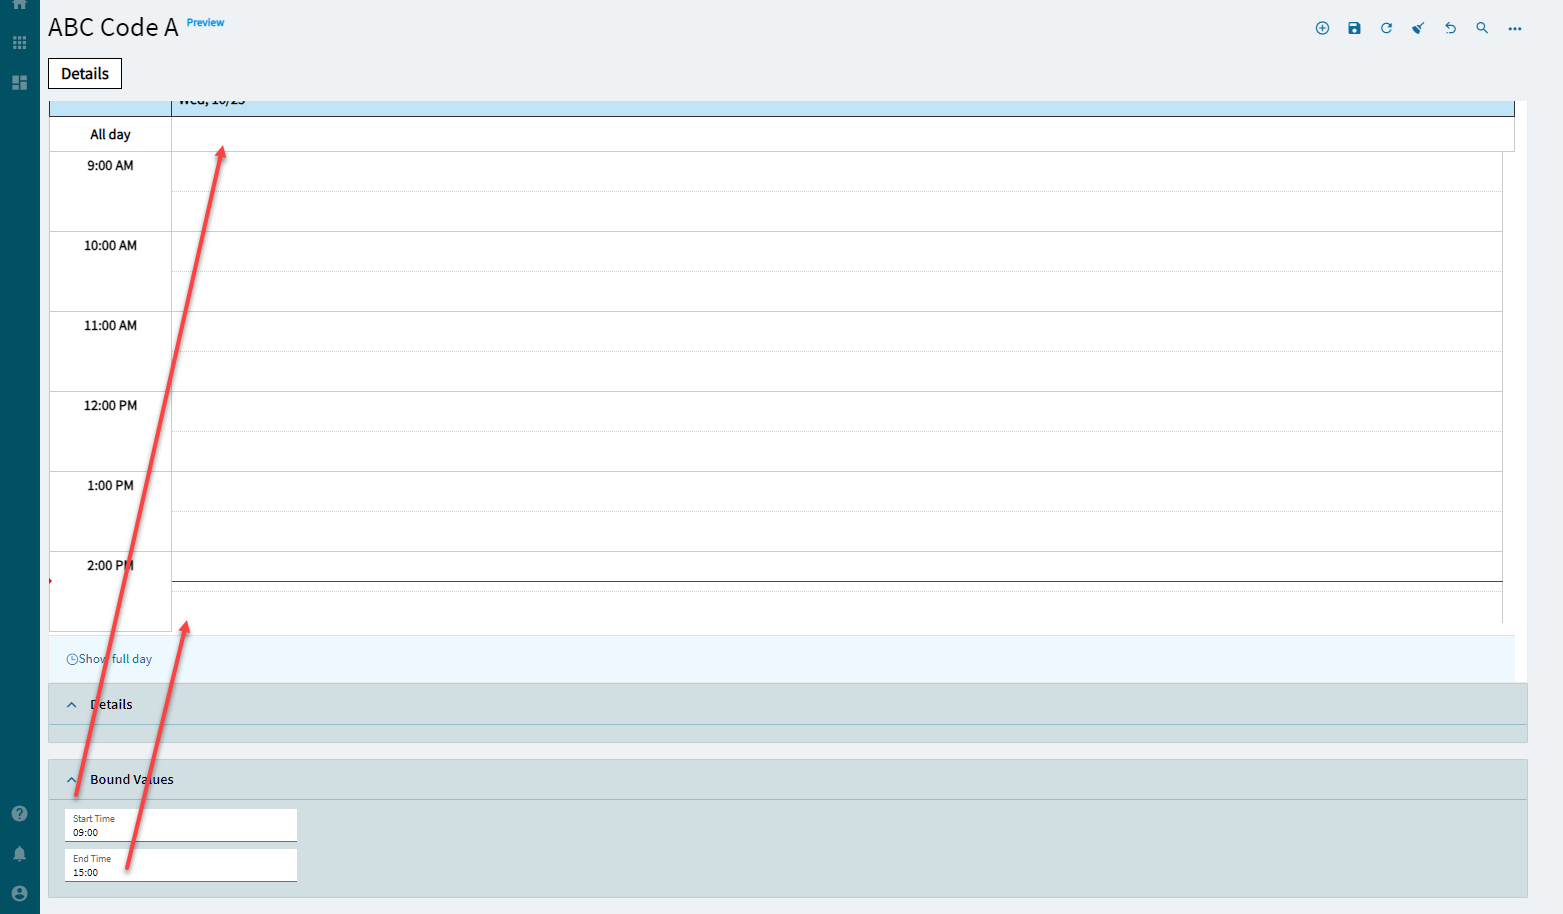The width and height of the screenshot is (1563, 914).
Task: Click the End Time field
Action: (181, 865)
